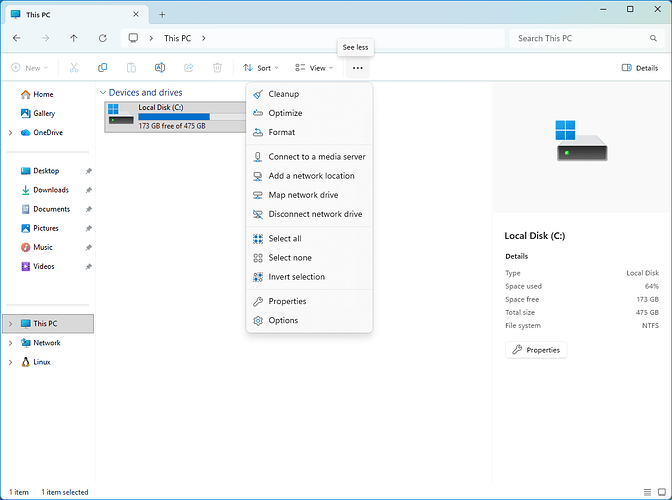This screenshot has width=672, height=500.
Task: Click the See more three-dots button
Action: (357, 68)
